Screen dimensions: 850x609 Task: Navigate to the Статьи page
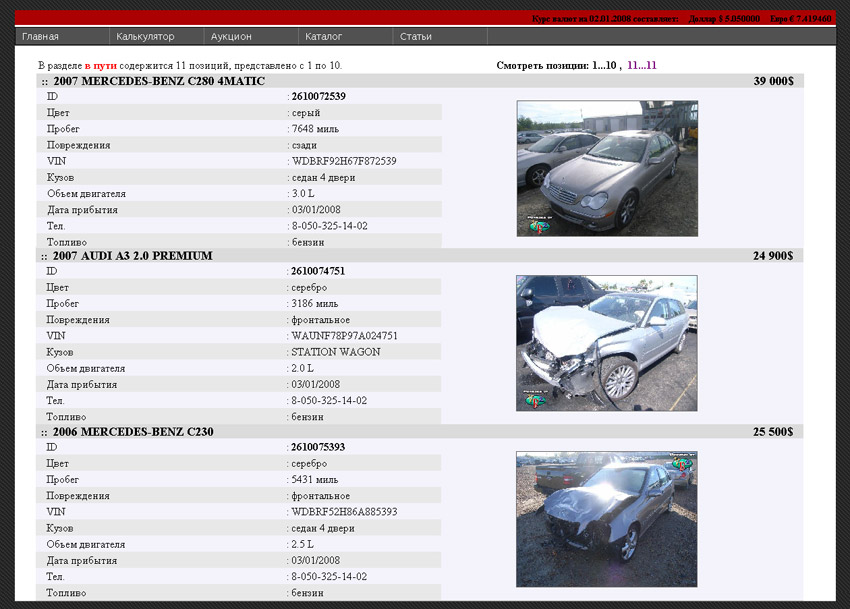click(x=415, y=37)
